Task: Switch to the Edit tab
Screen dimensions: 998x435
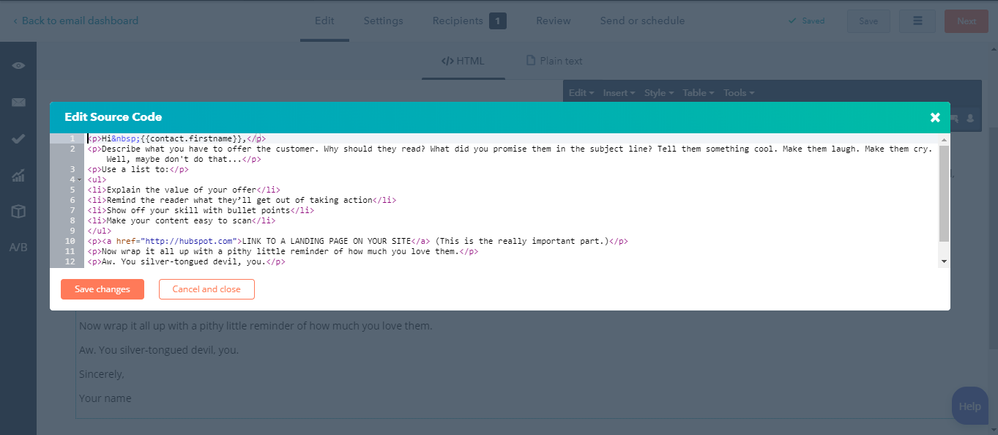Action: tap(325, 21)
